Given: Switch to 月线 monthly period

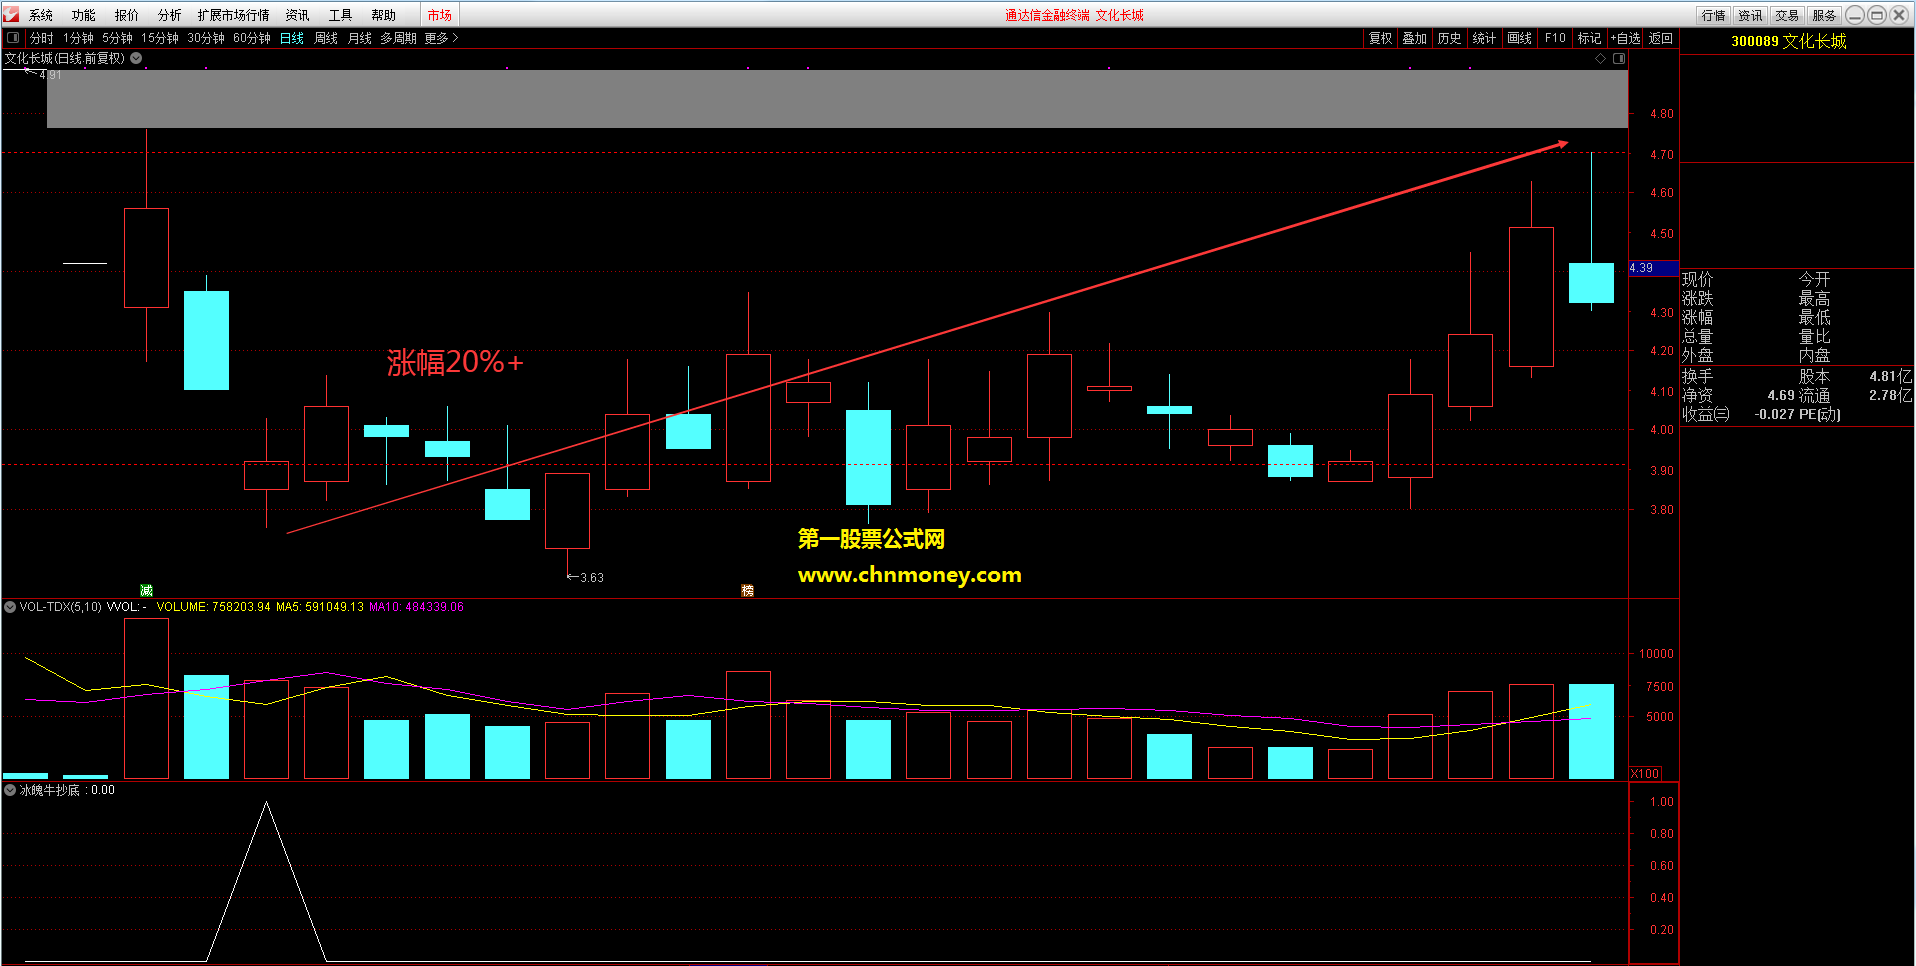Looking at the screenshot, I should [x=360, y=38].
